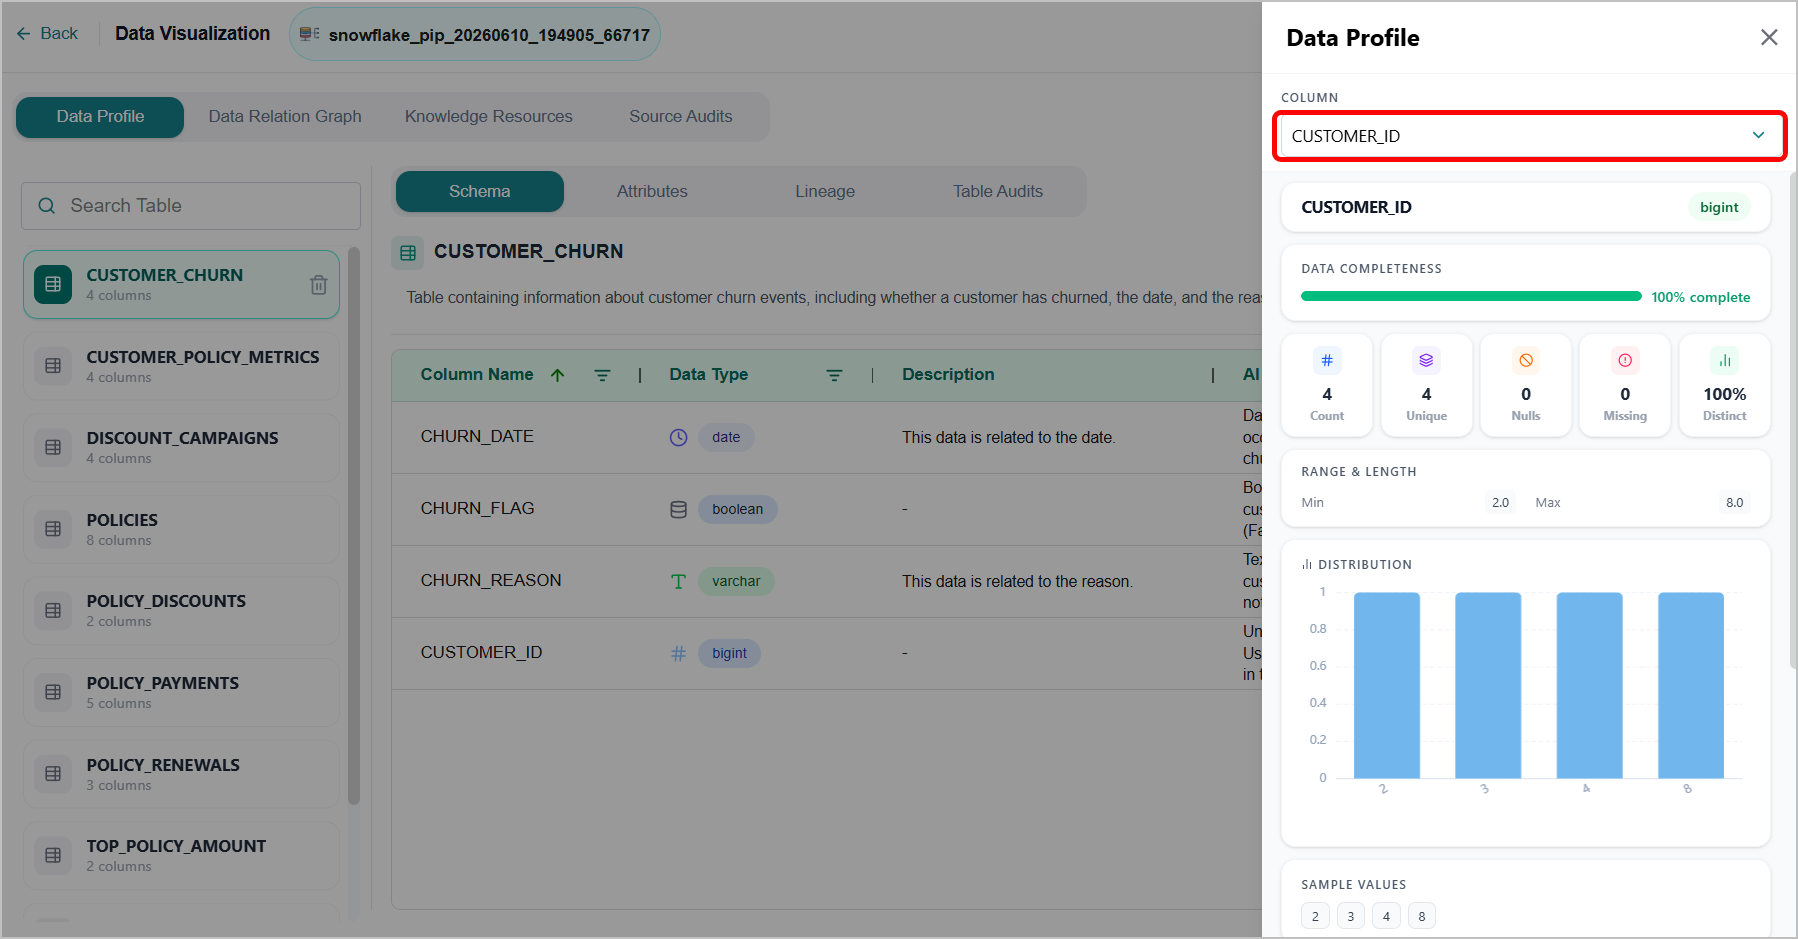Click the snowflake data source icon
The image size is (1798, 939).
point(309,34)
